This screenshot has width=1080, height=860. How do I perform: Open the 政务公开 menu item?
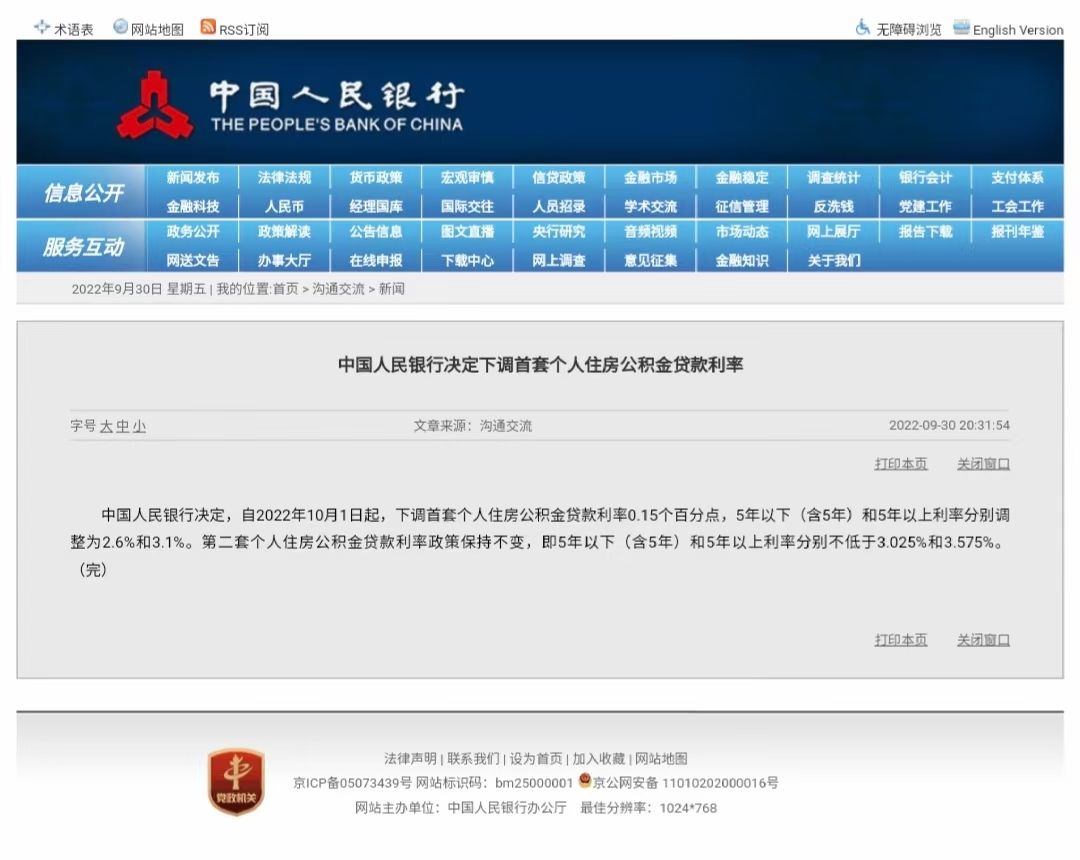click(193, 231)
